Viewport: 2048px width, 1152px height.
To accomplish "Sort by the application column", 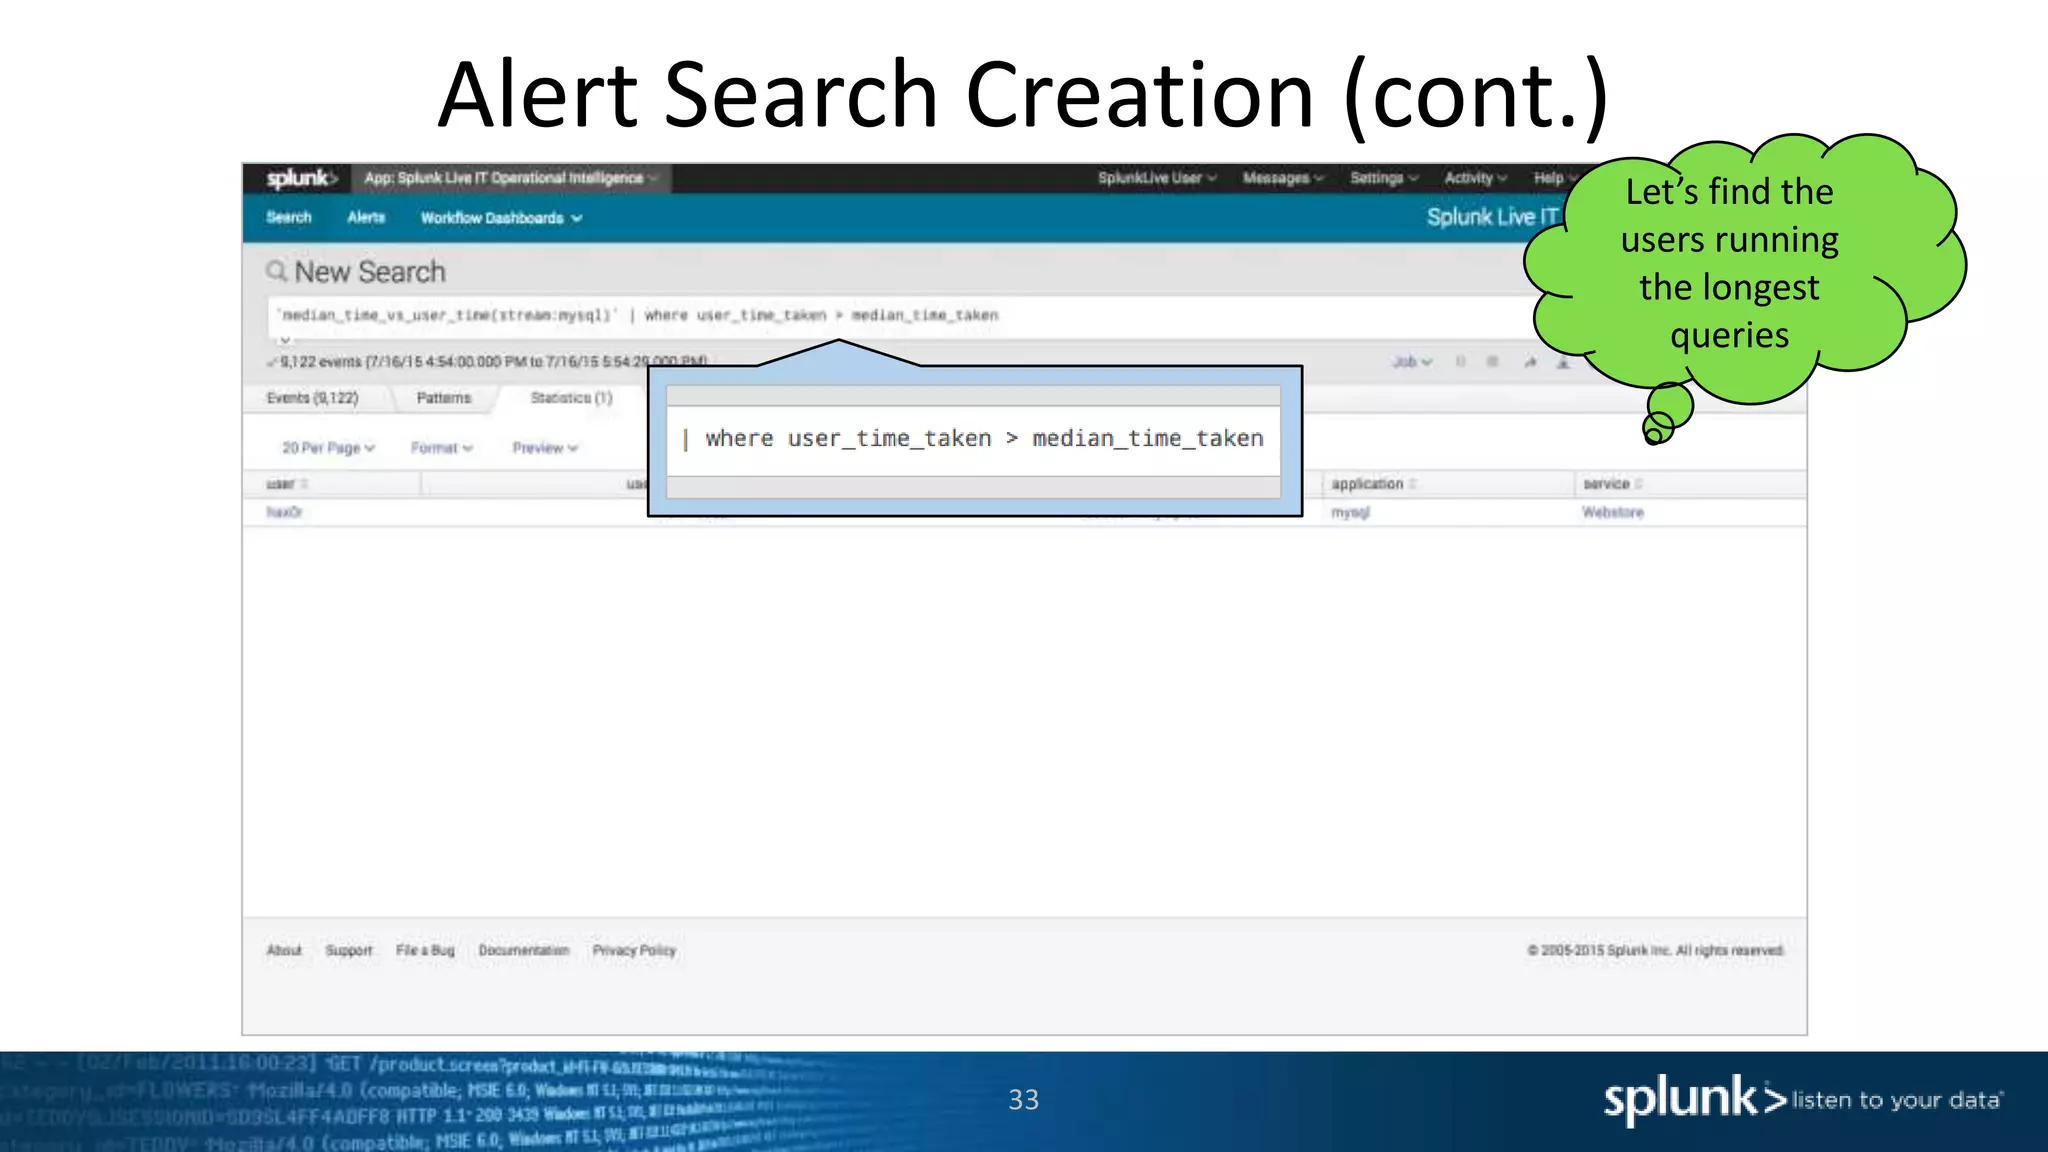I will (x=1413, y=484).
